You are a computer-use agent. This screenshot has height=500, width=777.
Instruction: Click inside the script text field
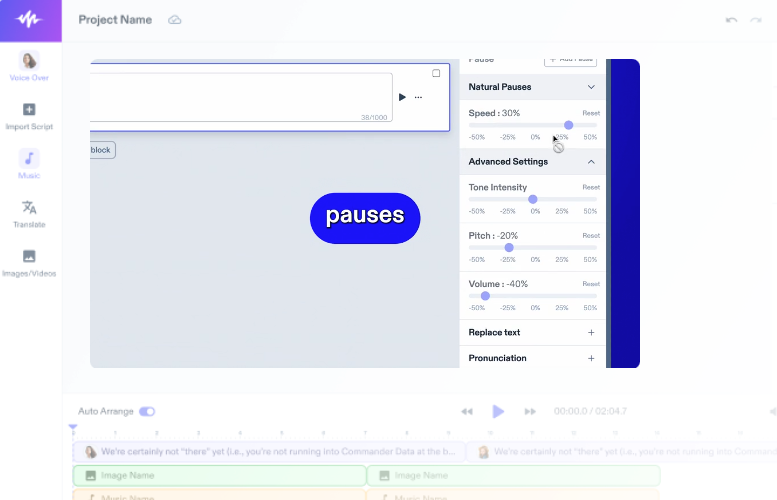[241, 97]
